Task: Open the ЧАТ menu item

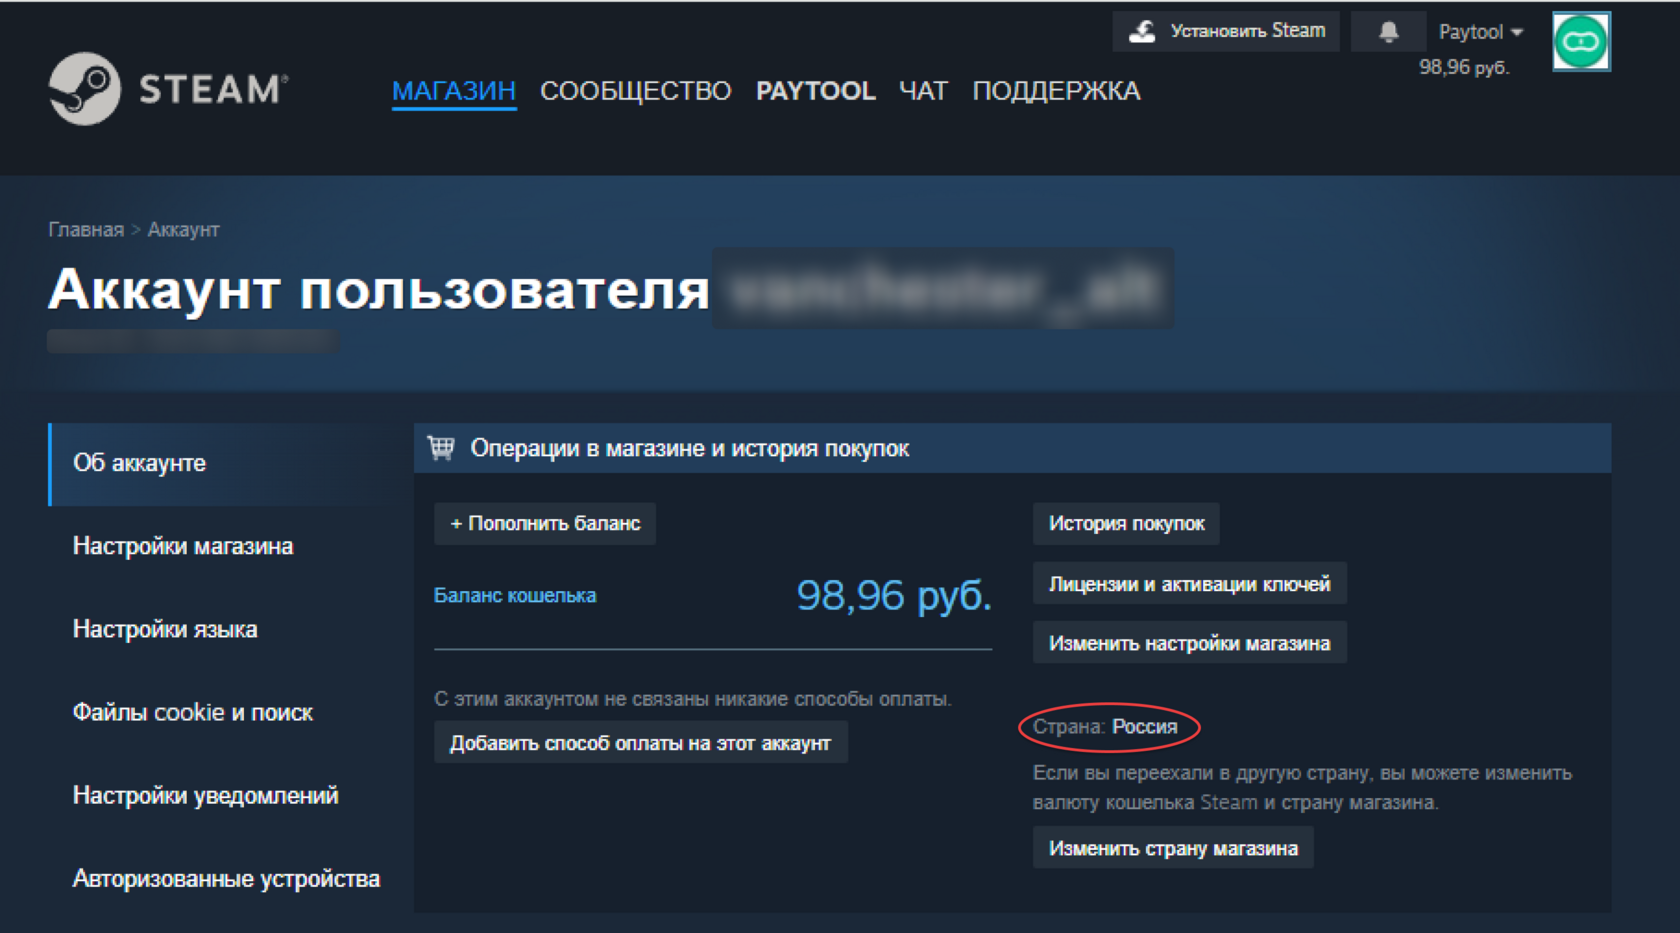Action: click(923, 91)
